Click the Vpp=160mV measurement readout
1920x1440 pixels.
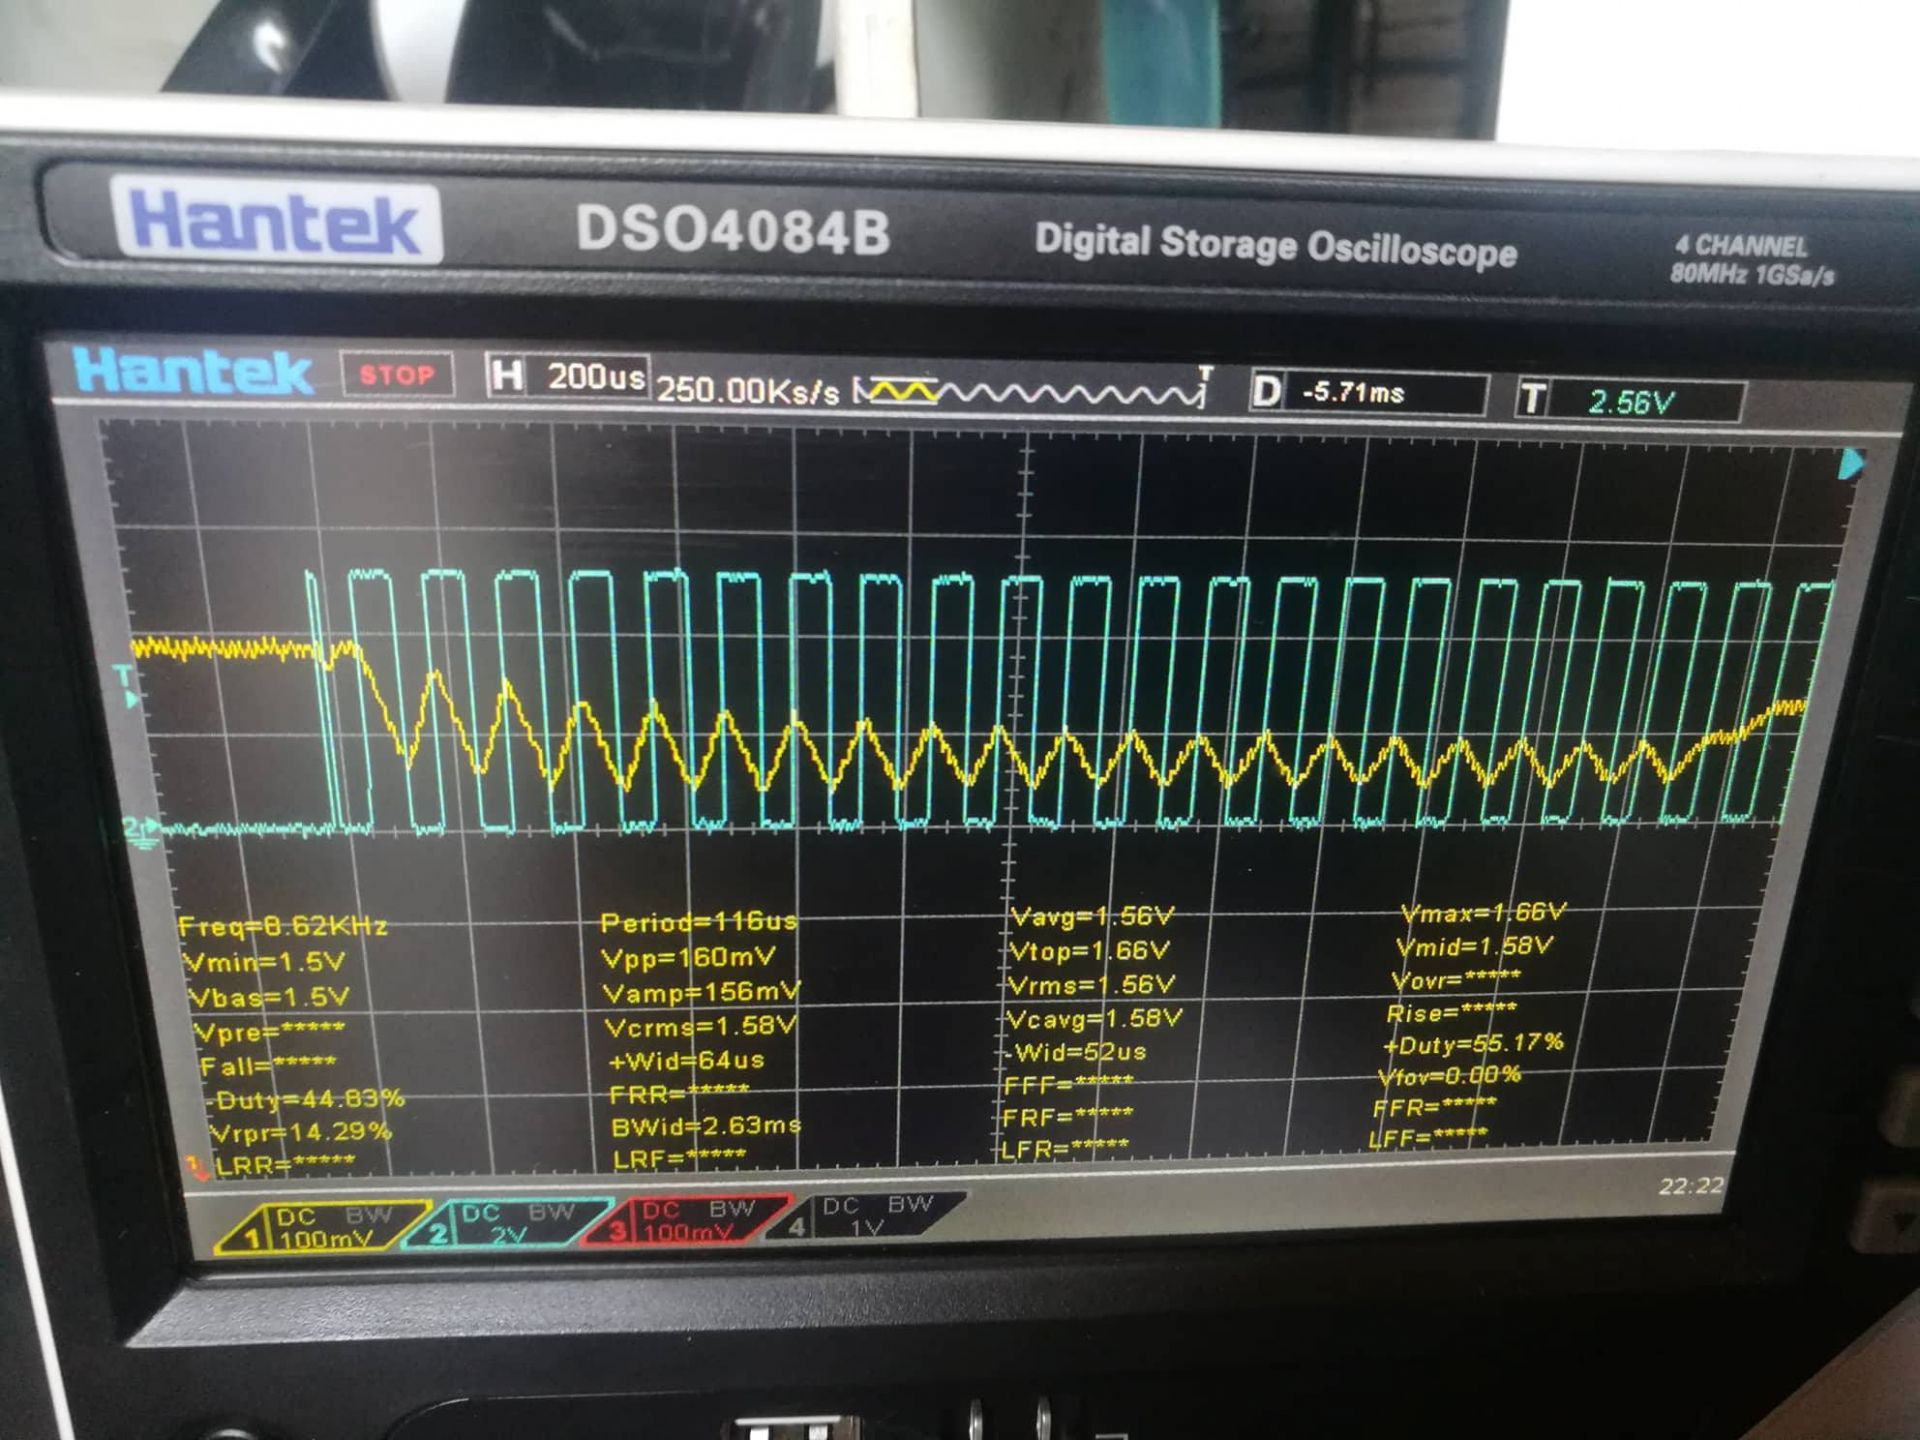(688, 957)
